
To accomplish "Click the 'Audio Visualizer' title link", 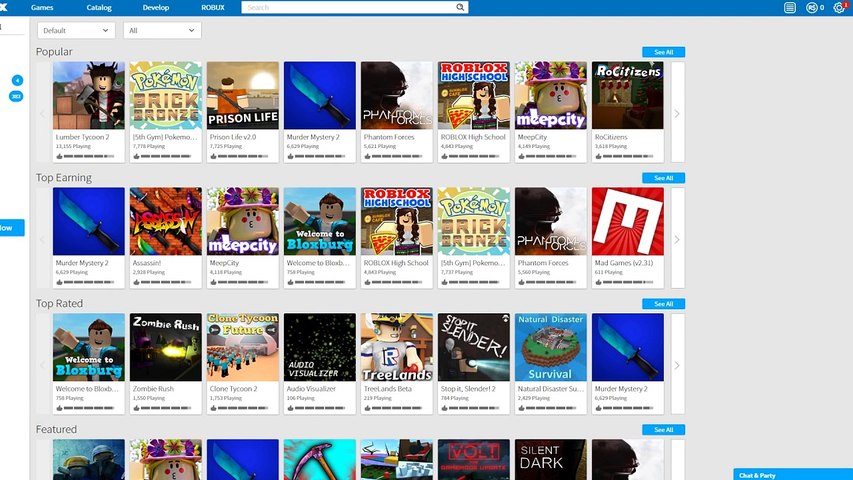I will point(311,389).
